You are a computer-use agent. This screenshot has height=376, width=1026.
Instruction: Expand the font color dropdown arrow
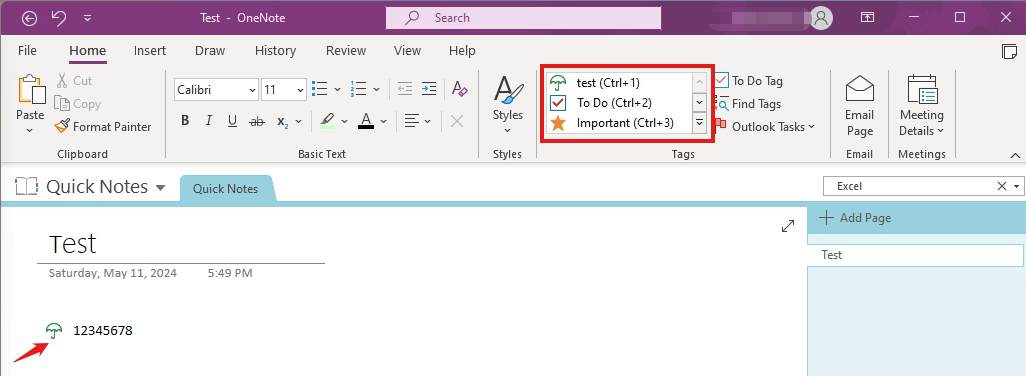coord(383,122)
